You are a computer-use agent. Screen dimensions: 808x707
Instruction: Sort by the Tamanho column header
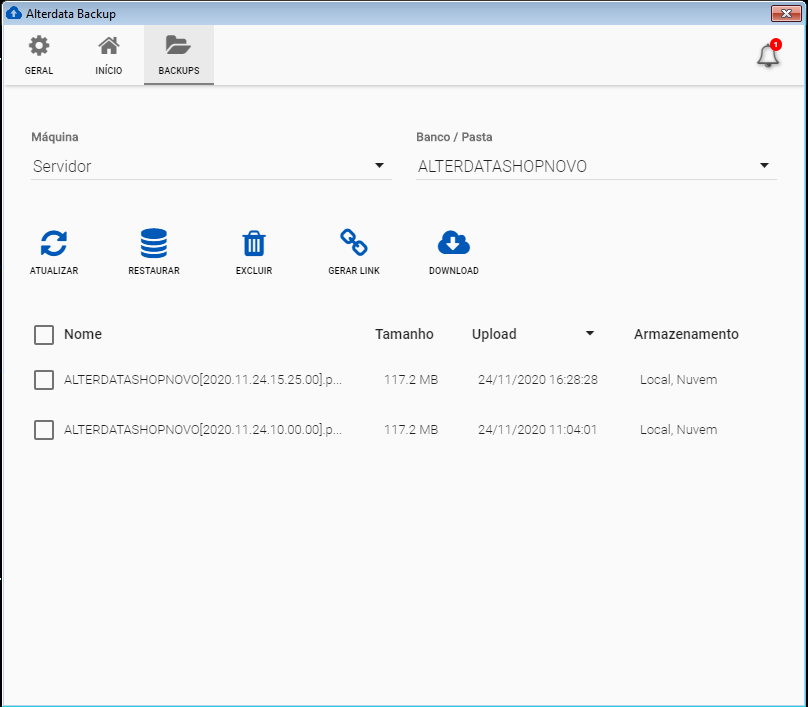click(404, 334)
